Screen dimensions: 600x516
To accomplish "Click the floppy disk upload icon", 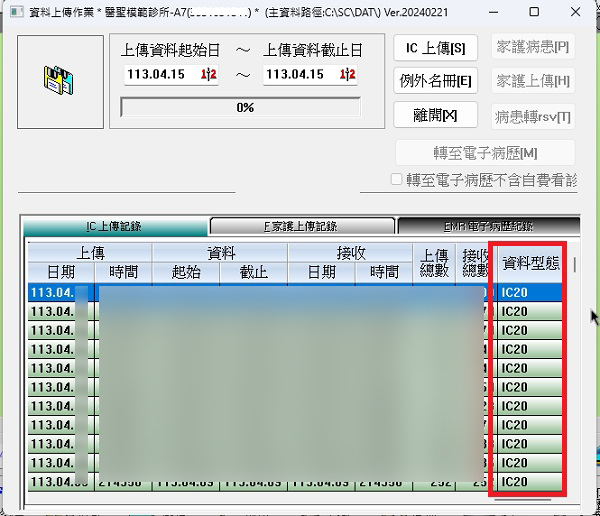I will pos(59,81).
